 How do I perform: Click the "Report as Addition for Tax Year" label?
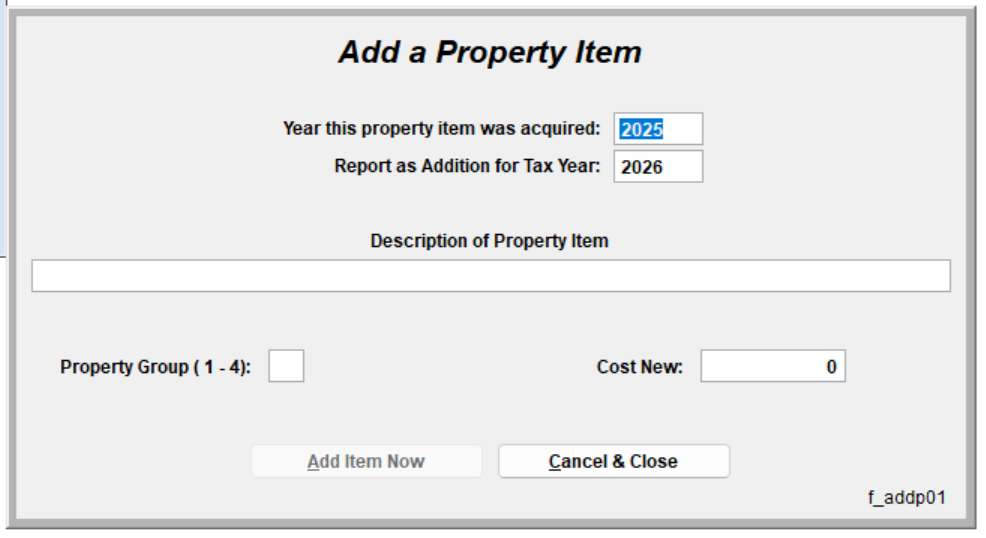pyautogui.click(x=467, y=167)
